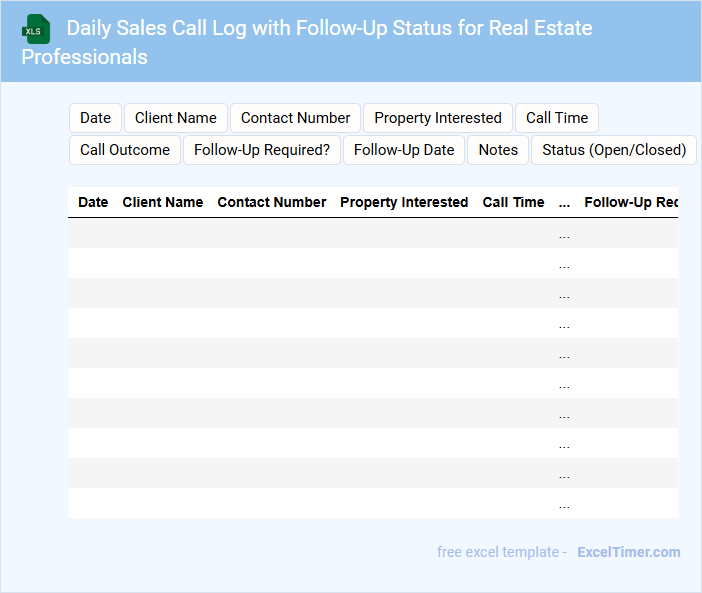Click the Contact Number tag

[295, 118]
